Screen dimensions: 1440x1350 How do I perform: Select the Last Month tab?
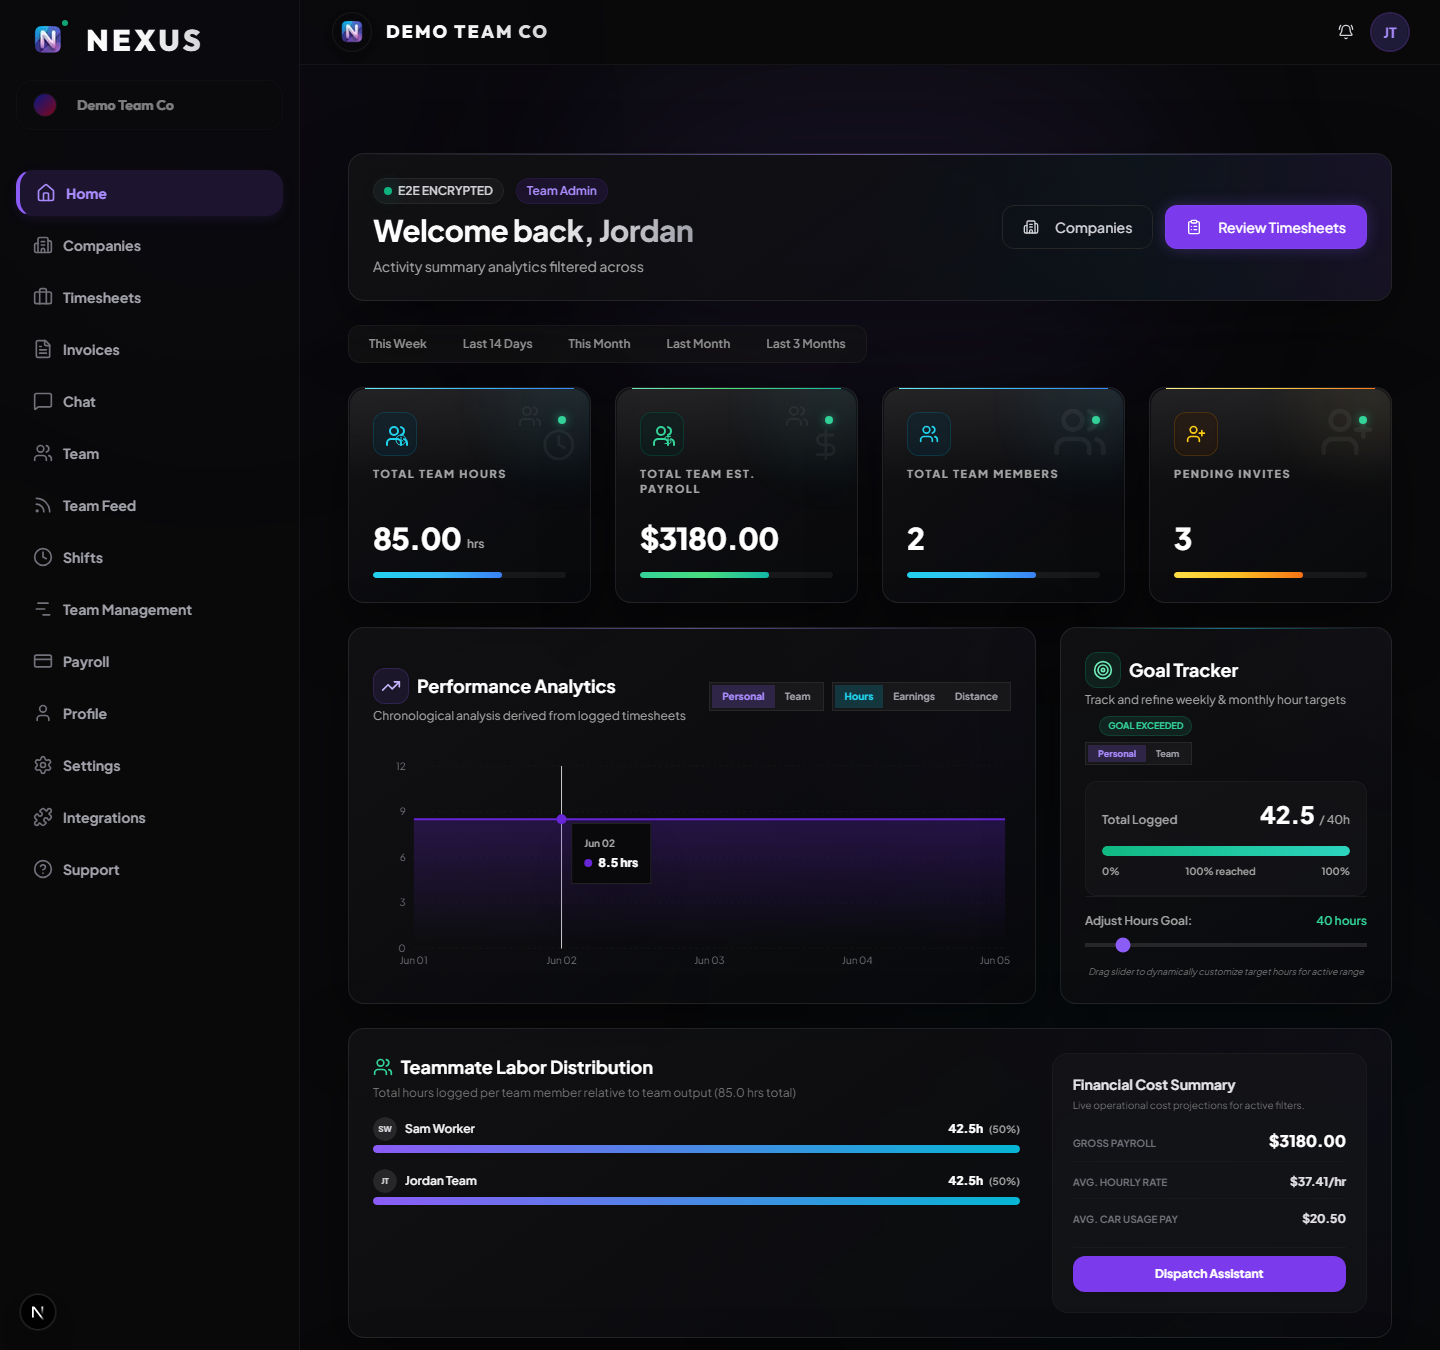698,344
